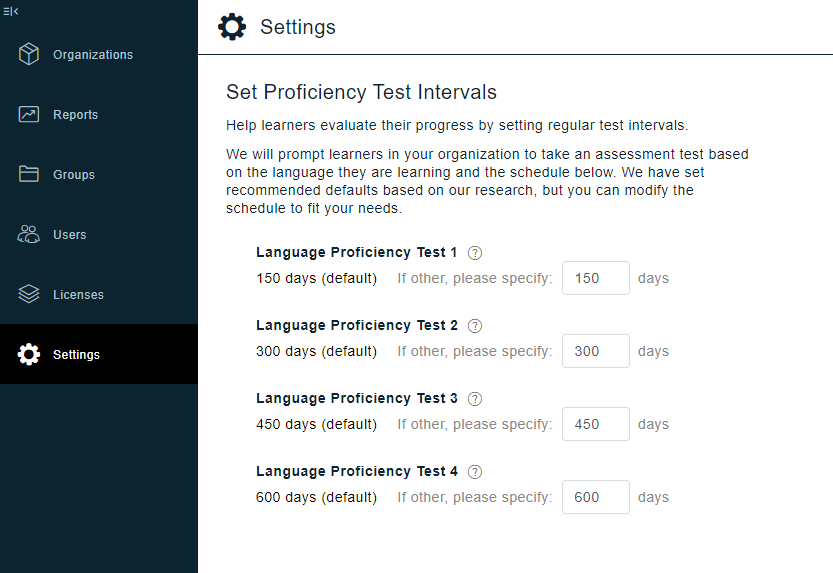Open the Reports chart icon
Image resolution: width=833 pixels, height=573 pixels.
(29, 114)
